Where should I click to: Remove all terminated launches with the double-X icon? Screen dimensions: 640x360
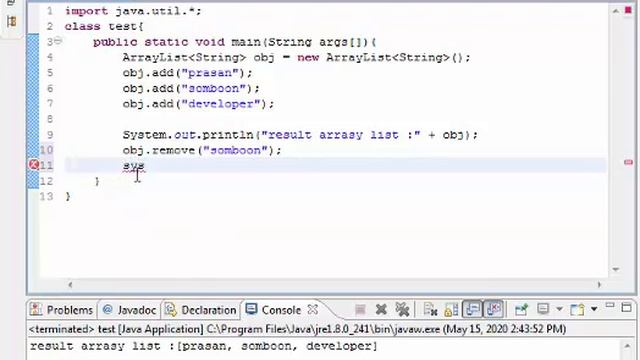point(402,310)
